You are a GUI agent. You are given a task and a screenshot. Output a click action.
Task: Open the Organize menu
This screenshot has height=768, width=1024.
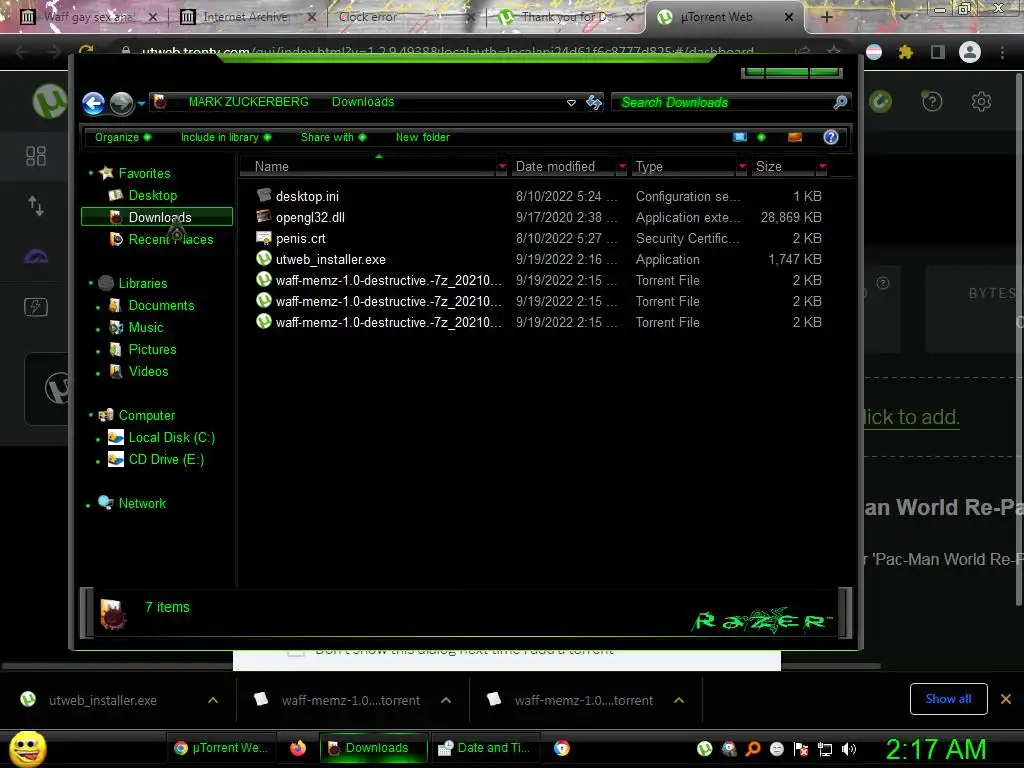[x=123, y=137]
